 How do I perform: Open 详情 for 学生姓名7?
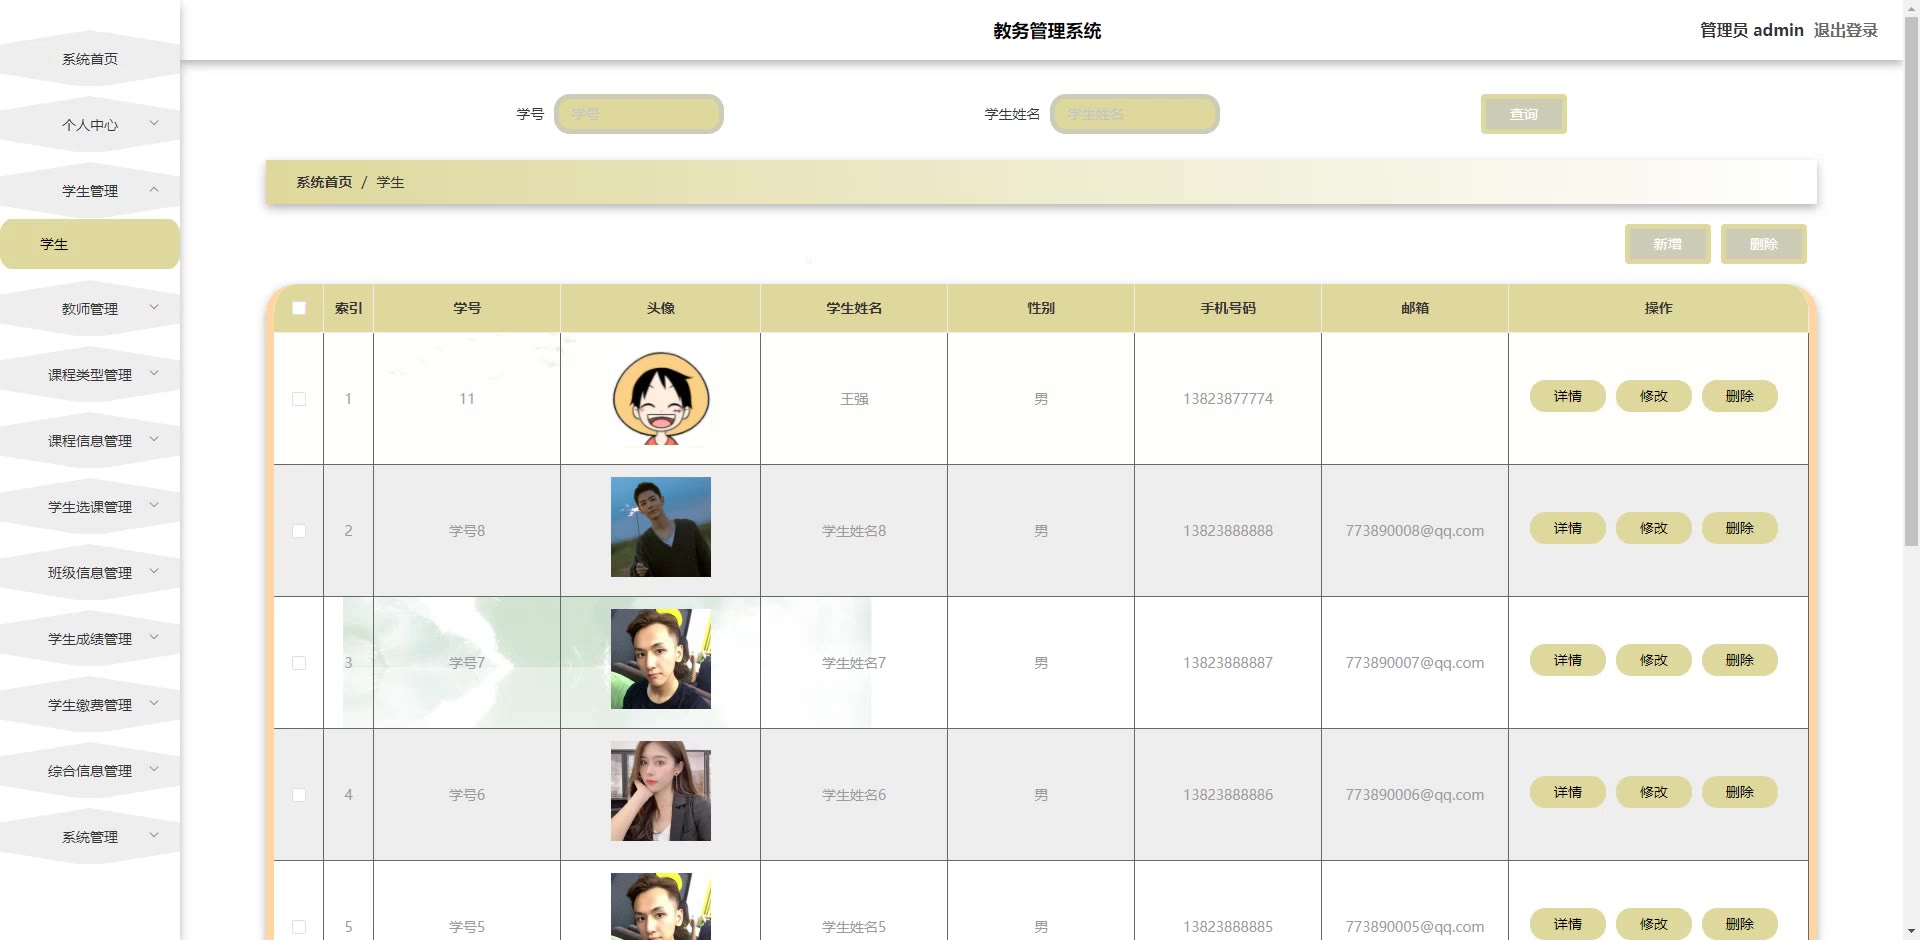(1567, 660)
